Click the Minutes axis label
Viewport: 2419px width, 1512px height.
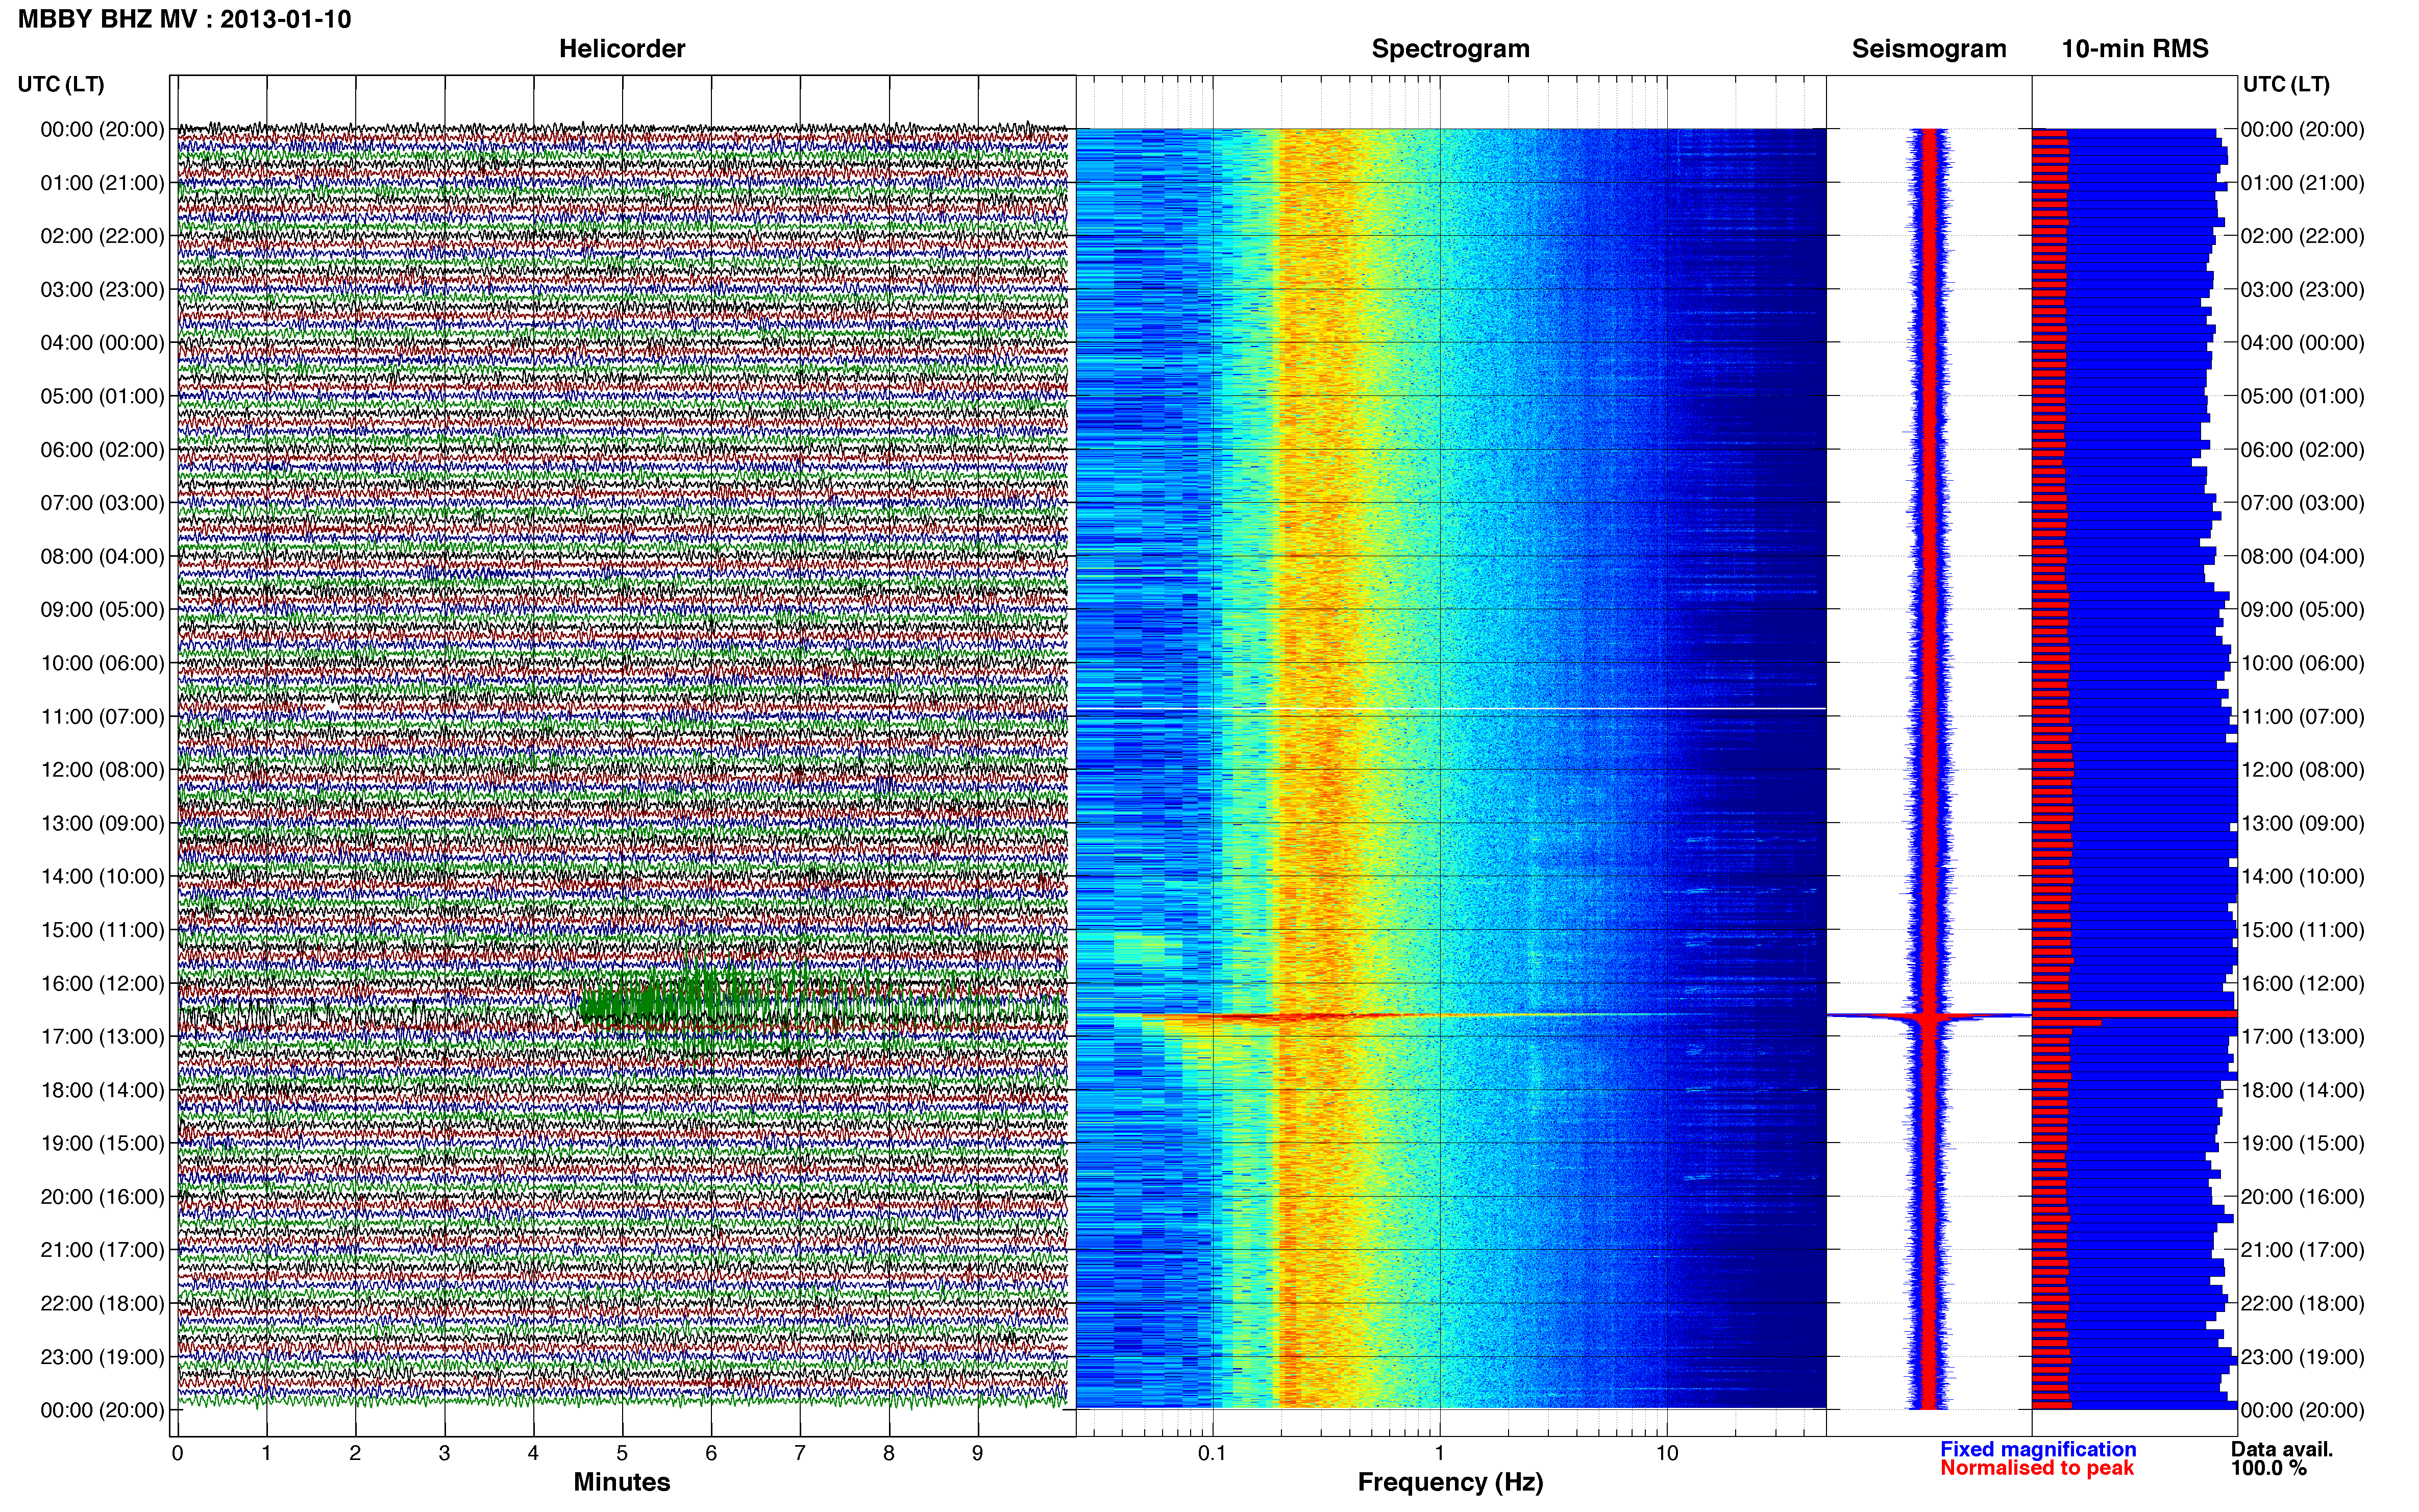tap(622, 1482)
